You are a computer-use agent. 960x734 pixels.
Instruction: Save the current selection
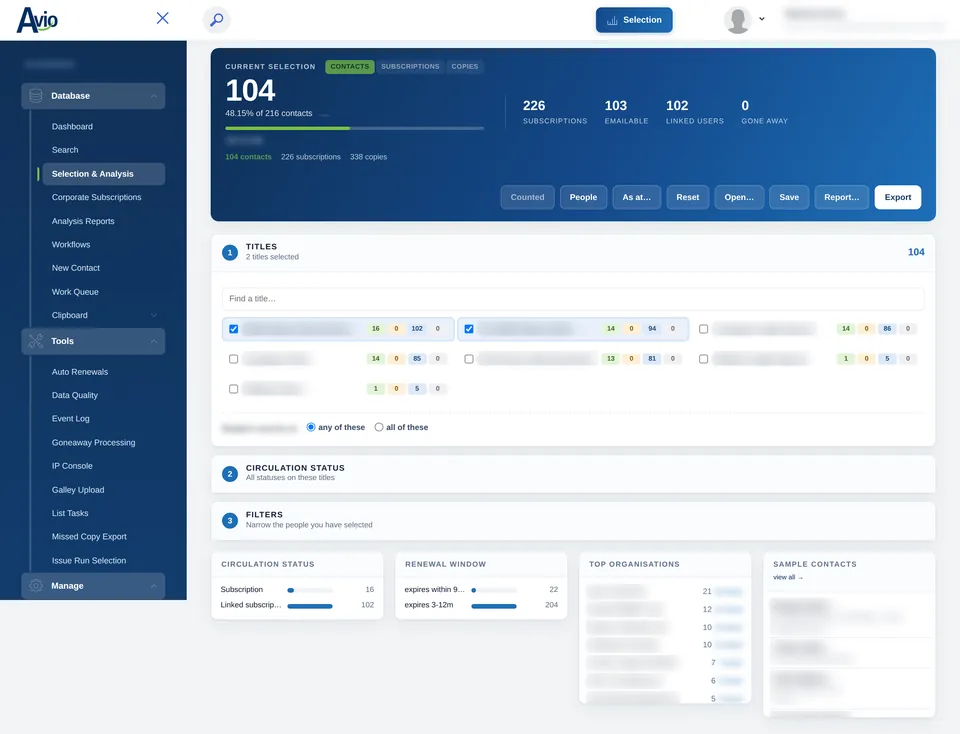tap(789, 197)
